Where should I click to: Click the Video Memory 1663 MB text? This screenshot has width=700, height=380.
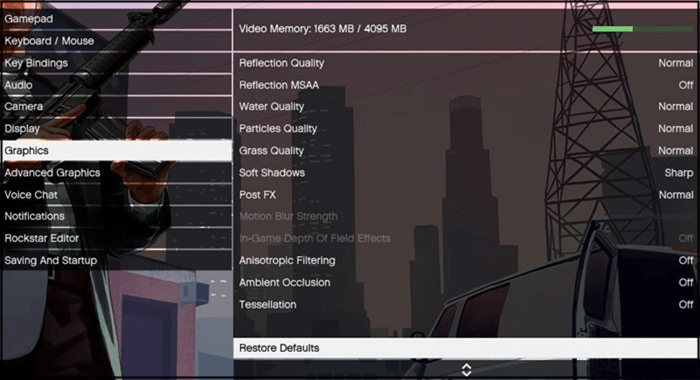(323, 29)
